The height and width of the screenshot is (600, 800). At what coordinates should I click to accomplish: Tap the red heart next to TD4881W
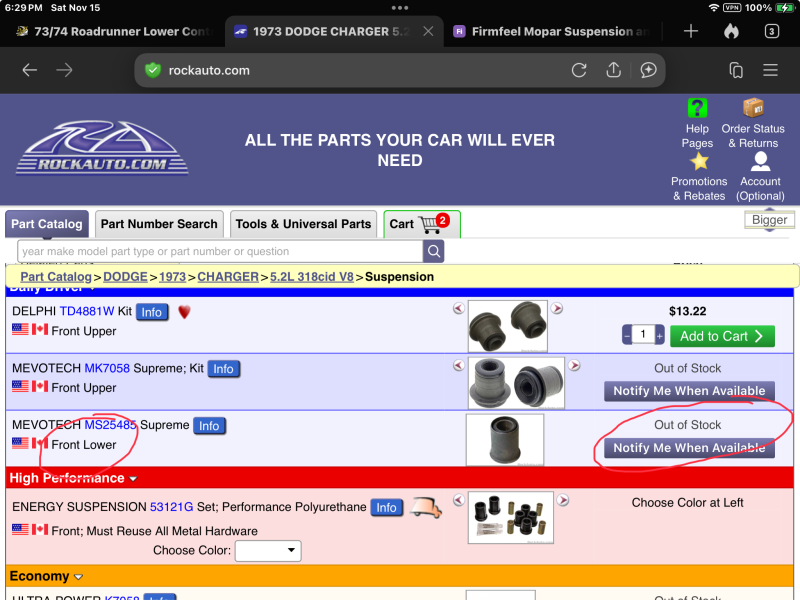(184, 312)
